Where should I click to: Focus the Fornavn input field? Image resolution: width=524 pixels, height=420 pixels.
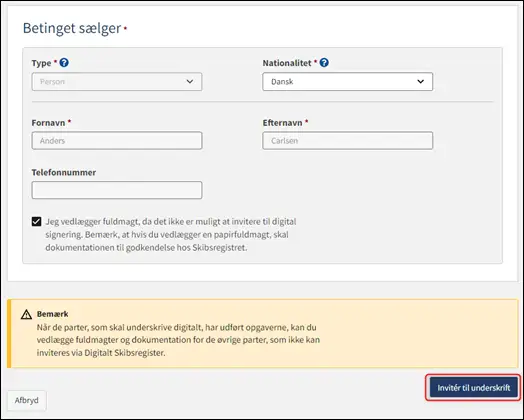[x=117, y=141]
